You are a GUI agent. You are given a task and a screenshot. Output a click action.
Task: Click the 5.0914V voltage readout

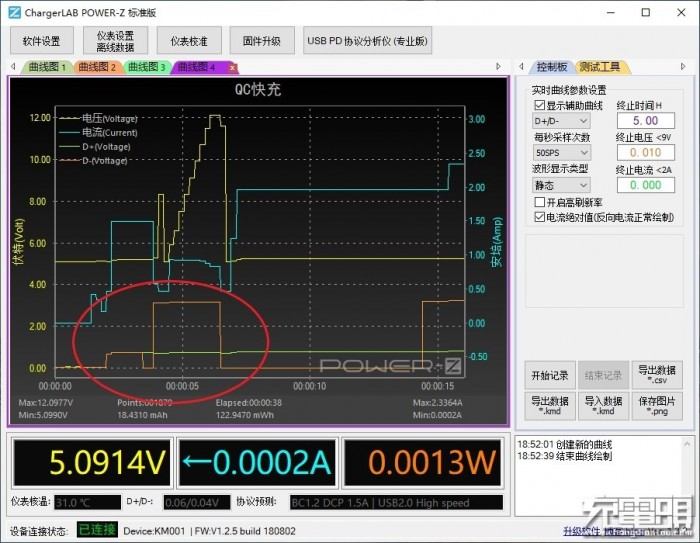click(92, 462)
